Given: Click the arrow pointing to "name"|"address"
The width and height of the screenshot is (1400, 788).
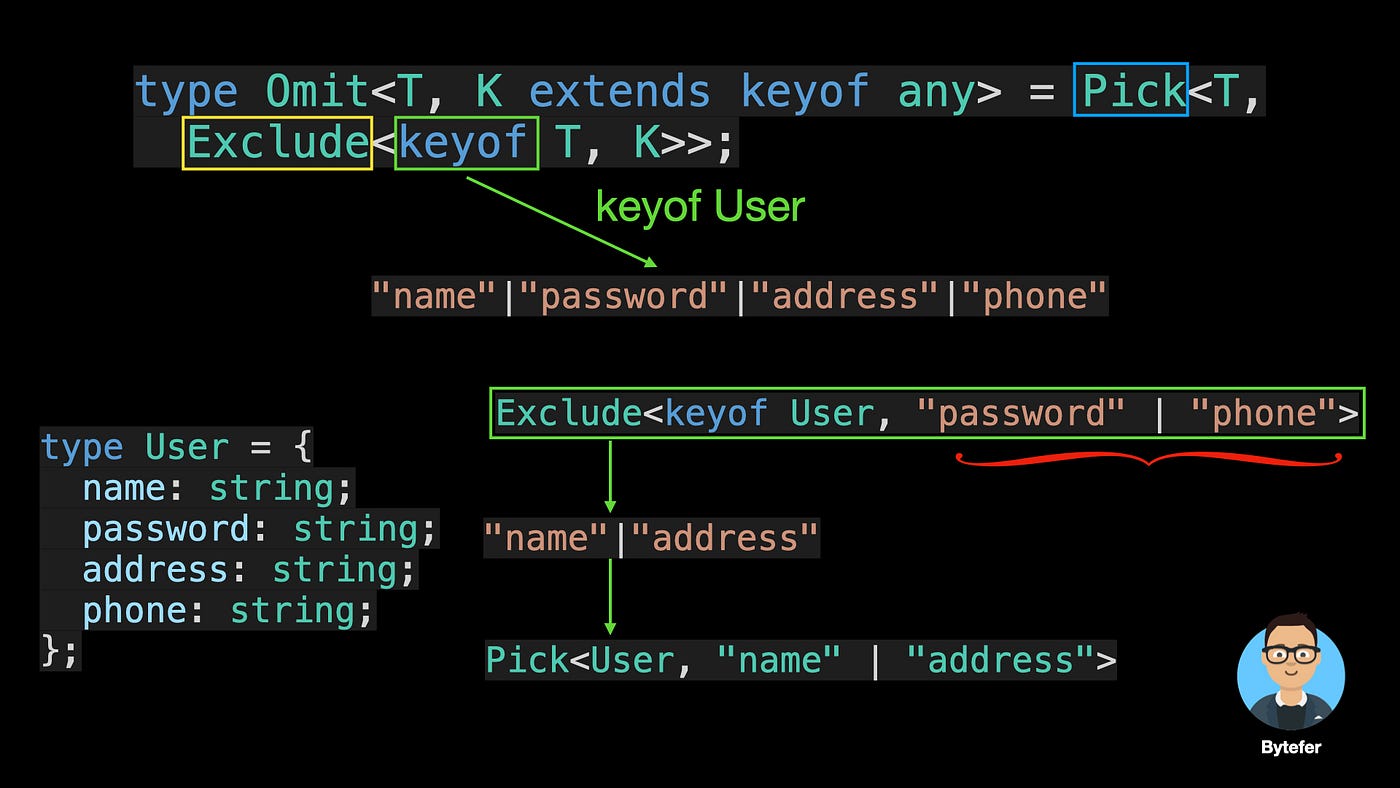Looking at the screenshot, I should click(610, 477).
